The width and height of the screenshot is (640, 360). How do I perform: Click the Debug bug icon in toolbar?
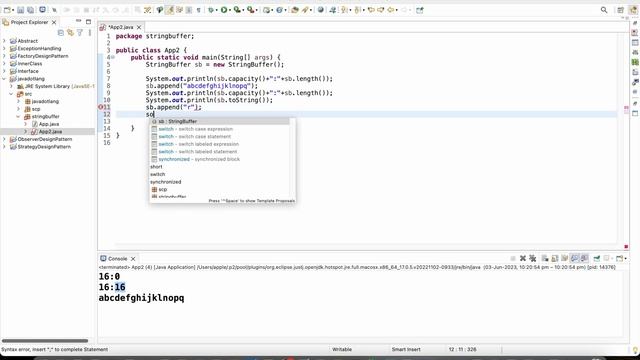211,10
